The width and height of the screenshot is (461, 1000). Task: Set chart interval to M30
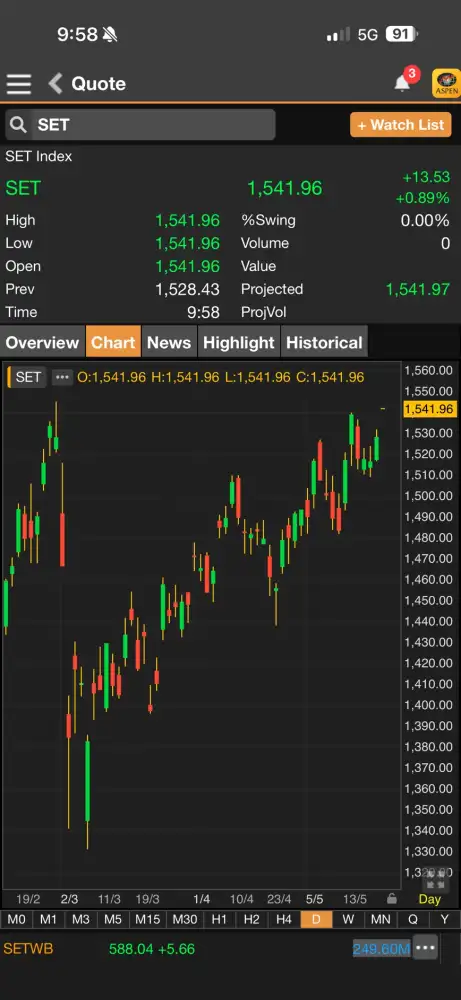(x=185, y=919)
